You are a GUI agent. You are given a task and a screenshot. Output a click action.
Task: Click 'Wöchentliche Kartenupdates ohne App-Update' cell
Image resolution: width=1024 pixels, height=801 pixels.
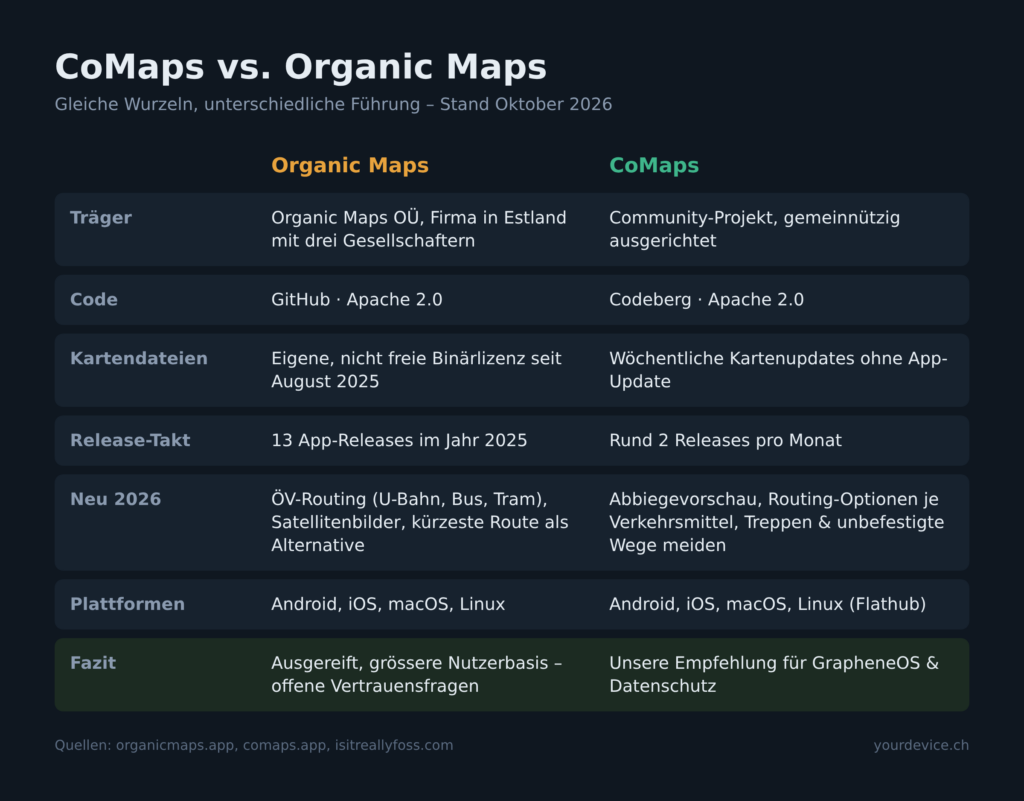click(x=778, y=370)
